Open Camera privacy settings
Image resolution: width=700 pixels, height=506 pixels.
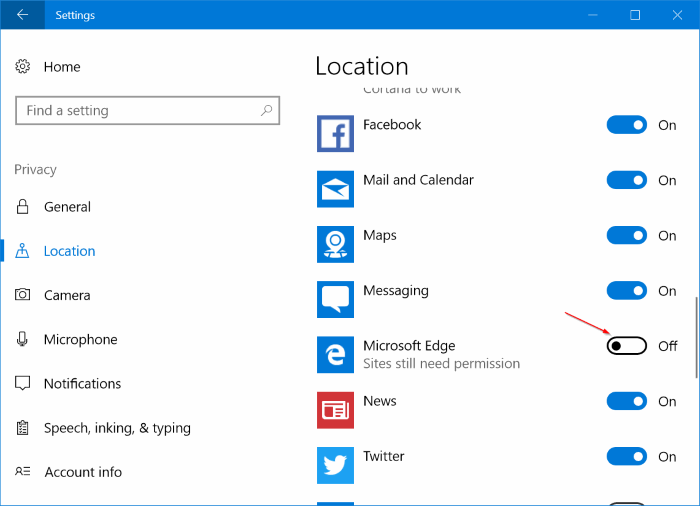tap(67, 295)
